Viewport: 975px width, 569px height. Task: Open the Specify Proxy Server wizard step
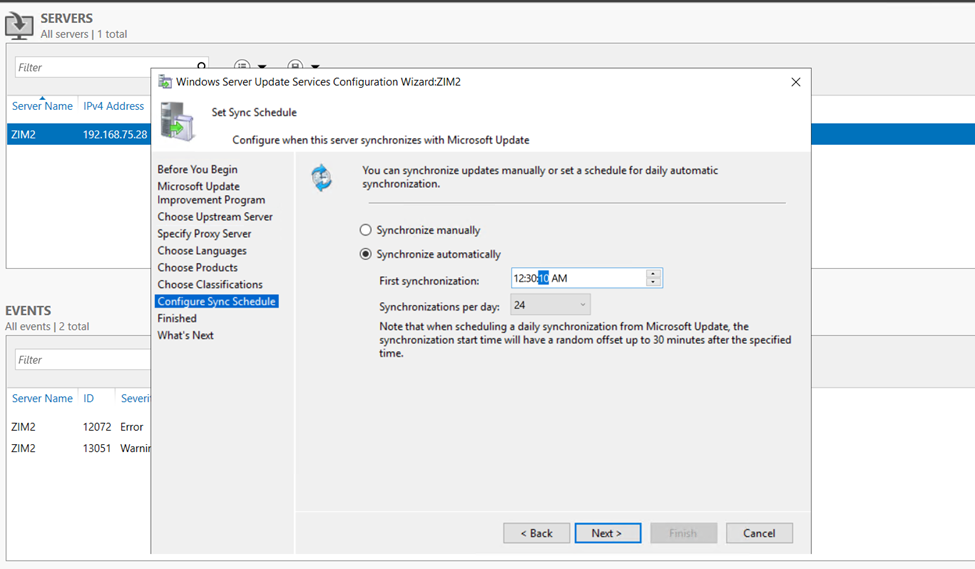(204, 234)
